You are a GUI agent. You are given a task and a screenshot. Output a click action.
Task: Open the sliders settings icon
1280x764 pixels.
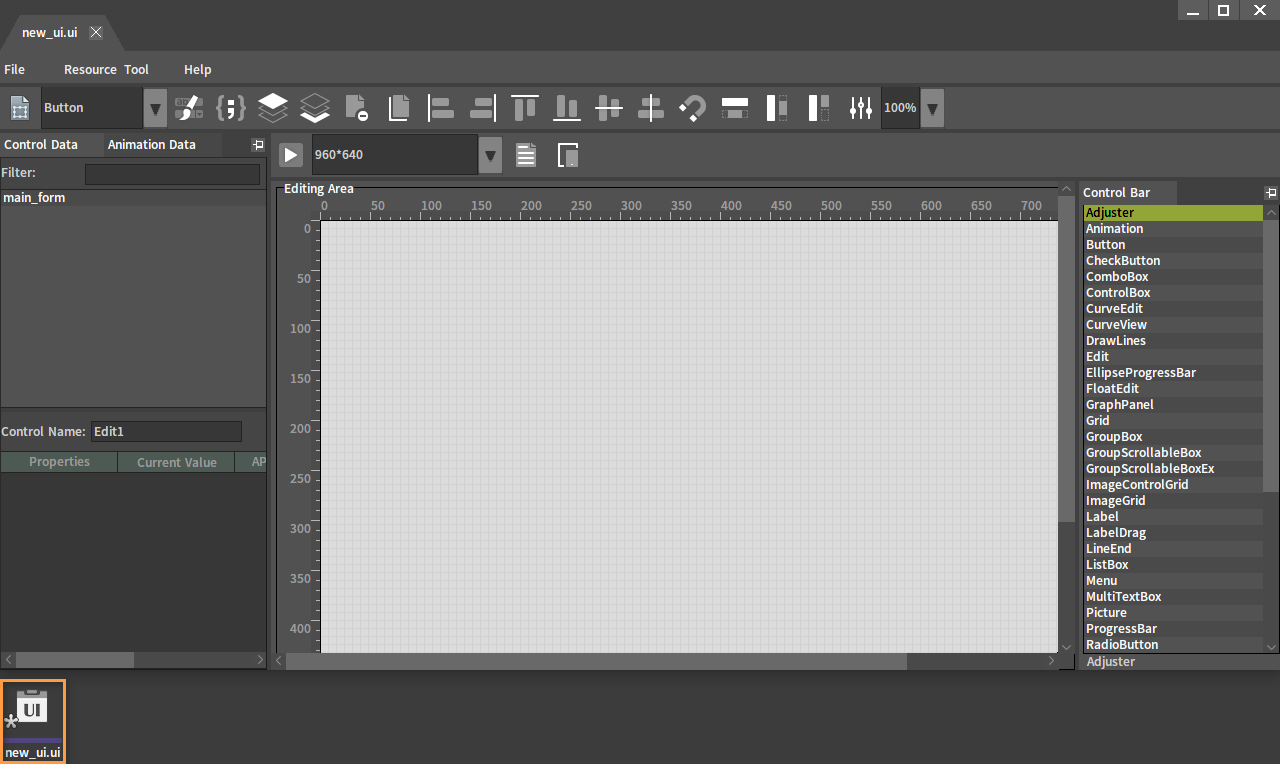click(861, 108)
